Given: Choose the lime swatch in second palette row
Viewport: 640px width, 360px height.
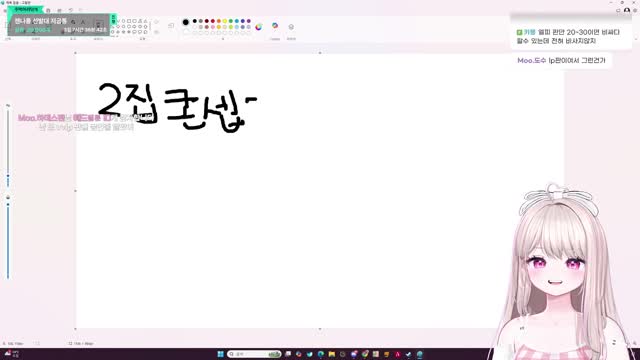Looking at the screenshot, I should pos(231,27).
